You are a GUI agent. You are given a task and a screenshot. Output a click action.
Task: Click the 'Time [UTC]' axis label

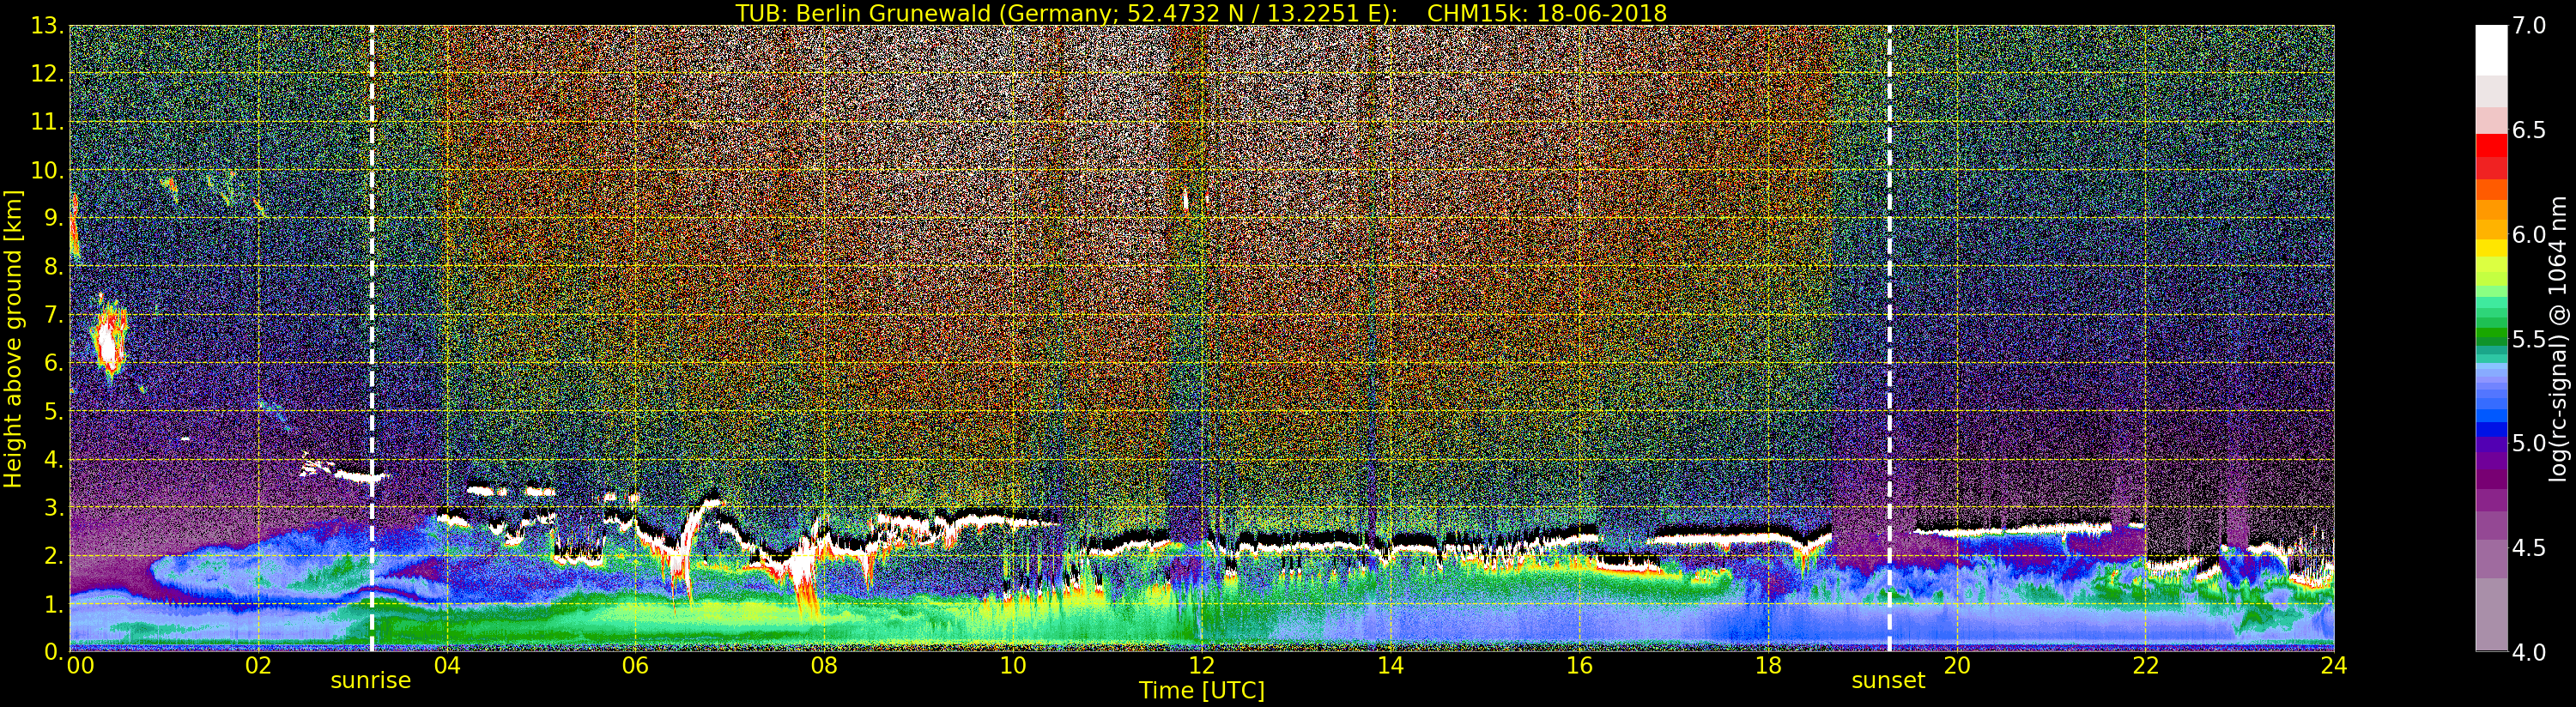[1202, 690]
